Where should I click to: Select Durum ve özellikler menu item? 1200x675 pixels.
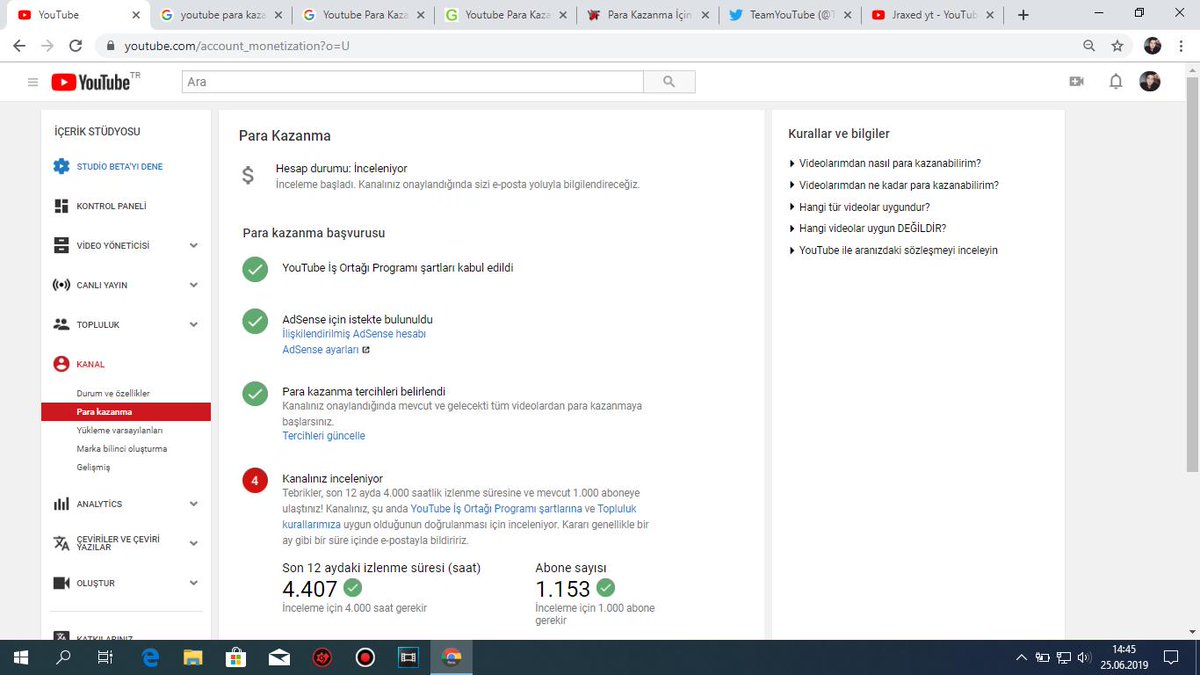[113, 393]
